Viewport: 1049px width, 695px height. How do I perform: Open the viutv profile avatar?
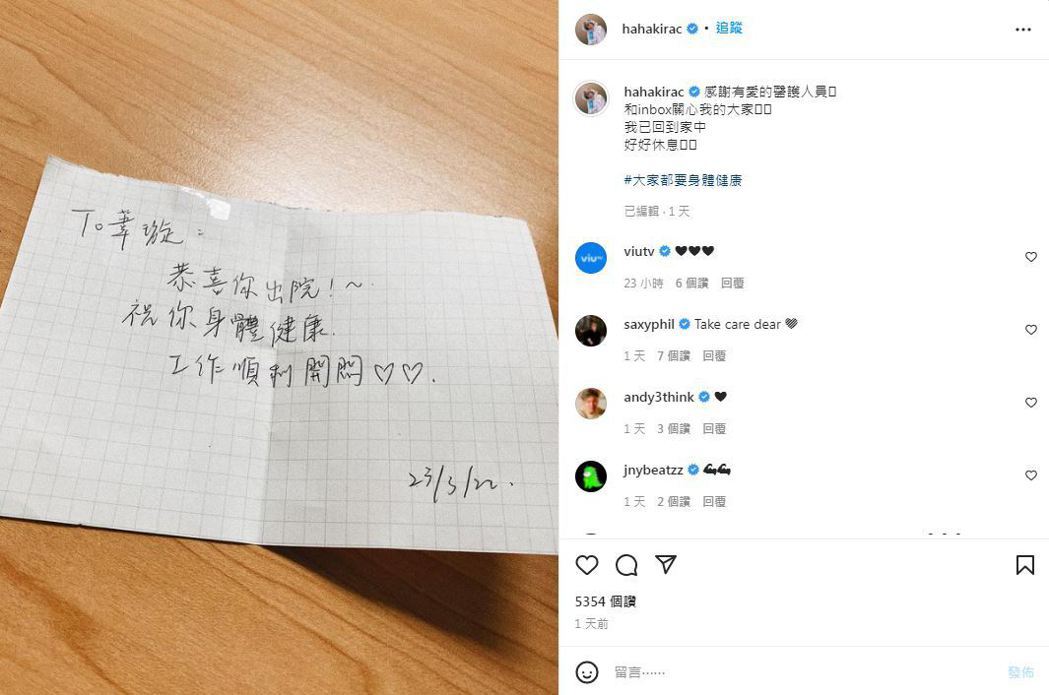591,258
